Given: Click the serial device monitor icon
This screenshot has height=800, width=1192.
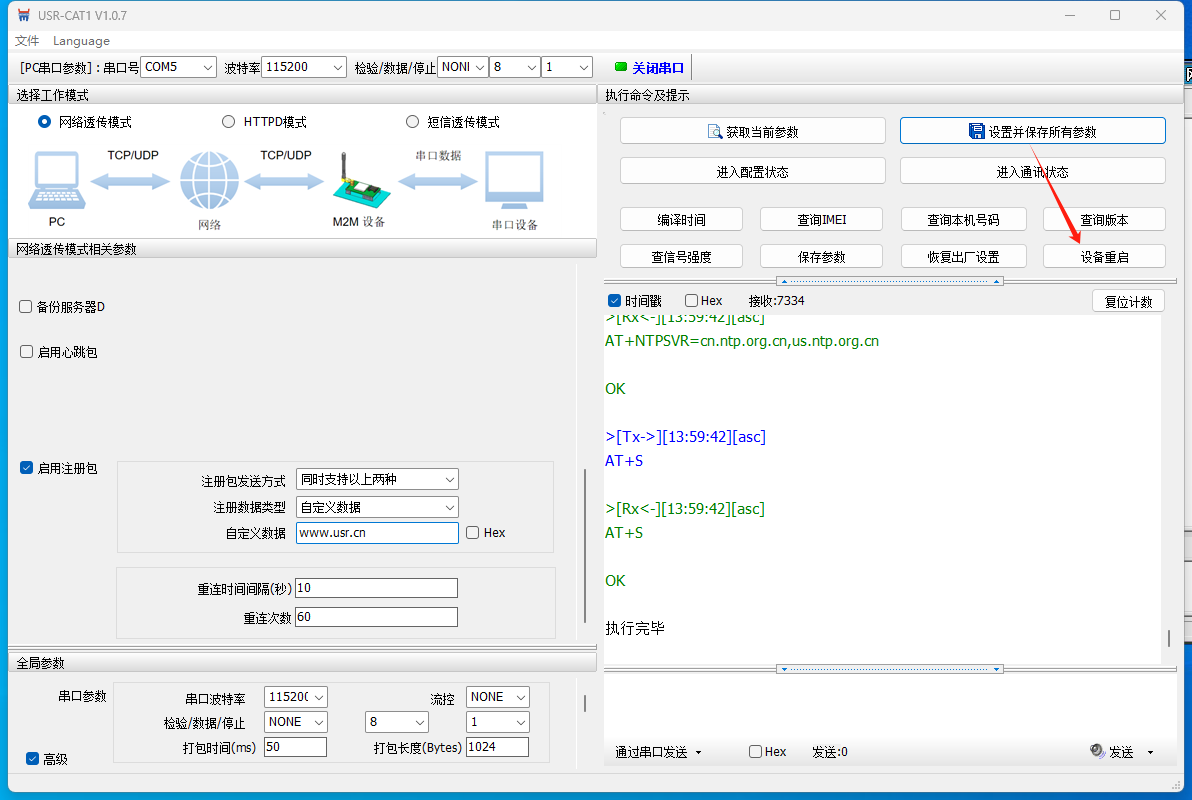Looking at the screenshot, I should click(514, 181).
